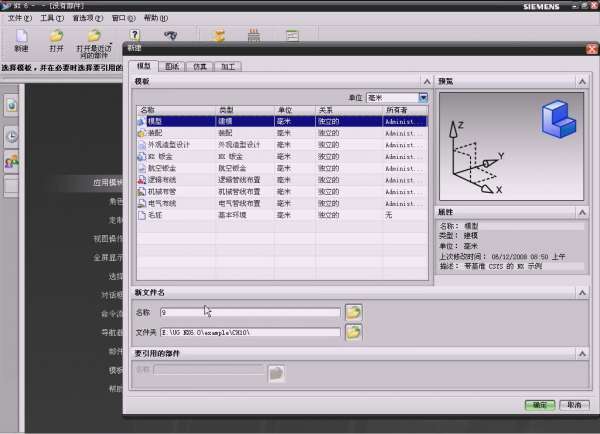This screenshot has height=434, width=600.
Task: Open the roles icon in left sidebar
Action: point(12,161)
